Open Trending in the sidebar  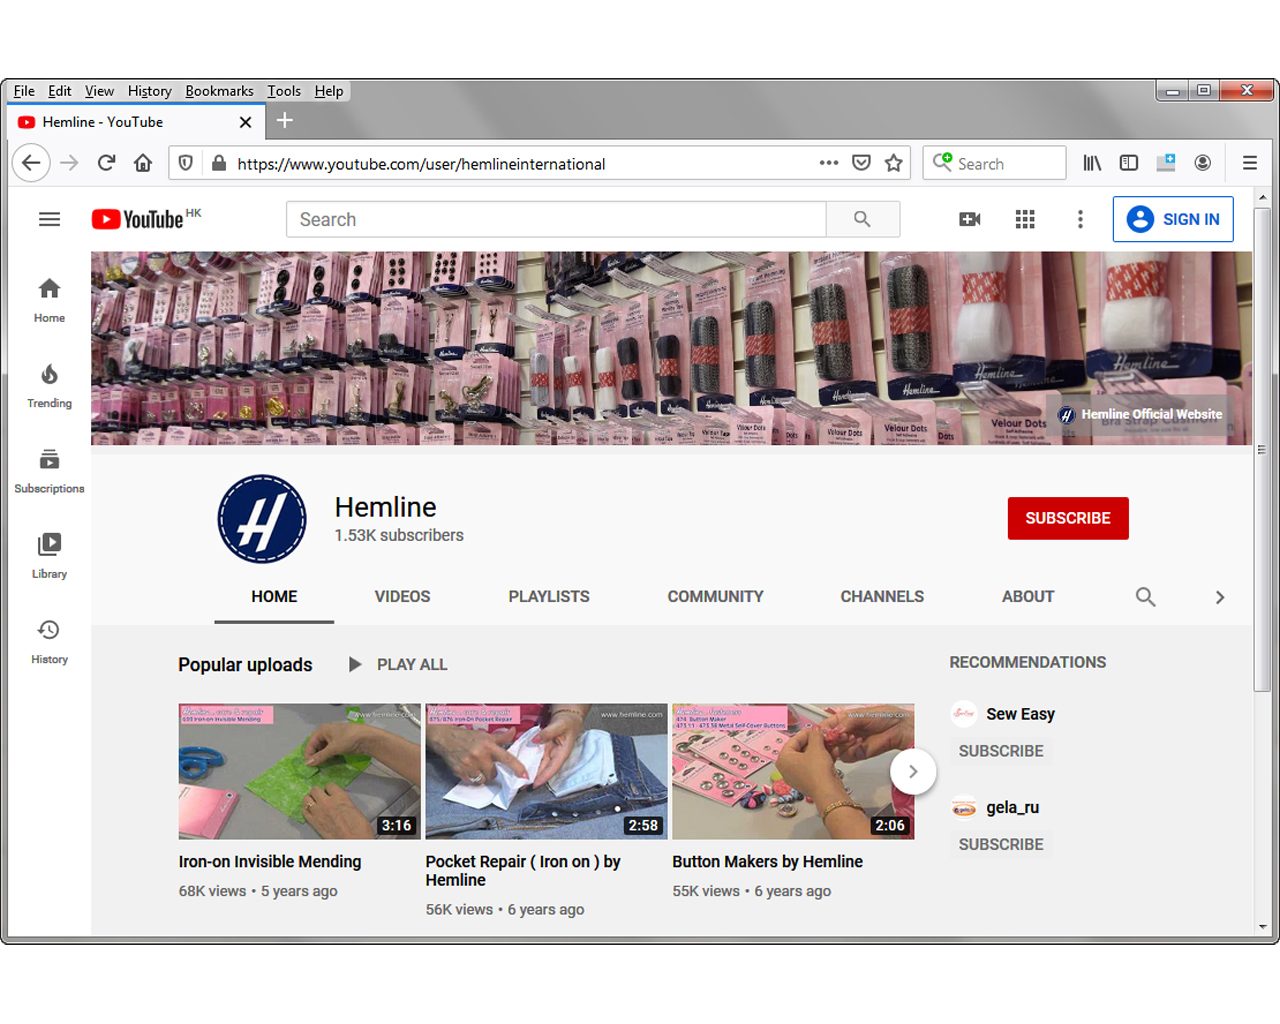(49, 386)
